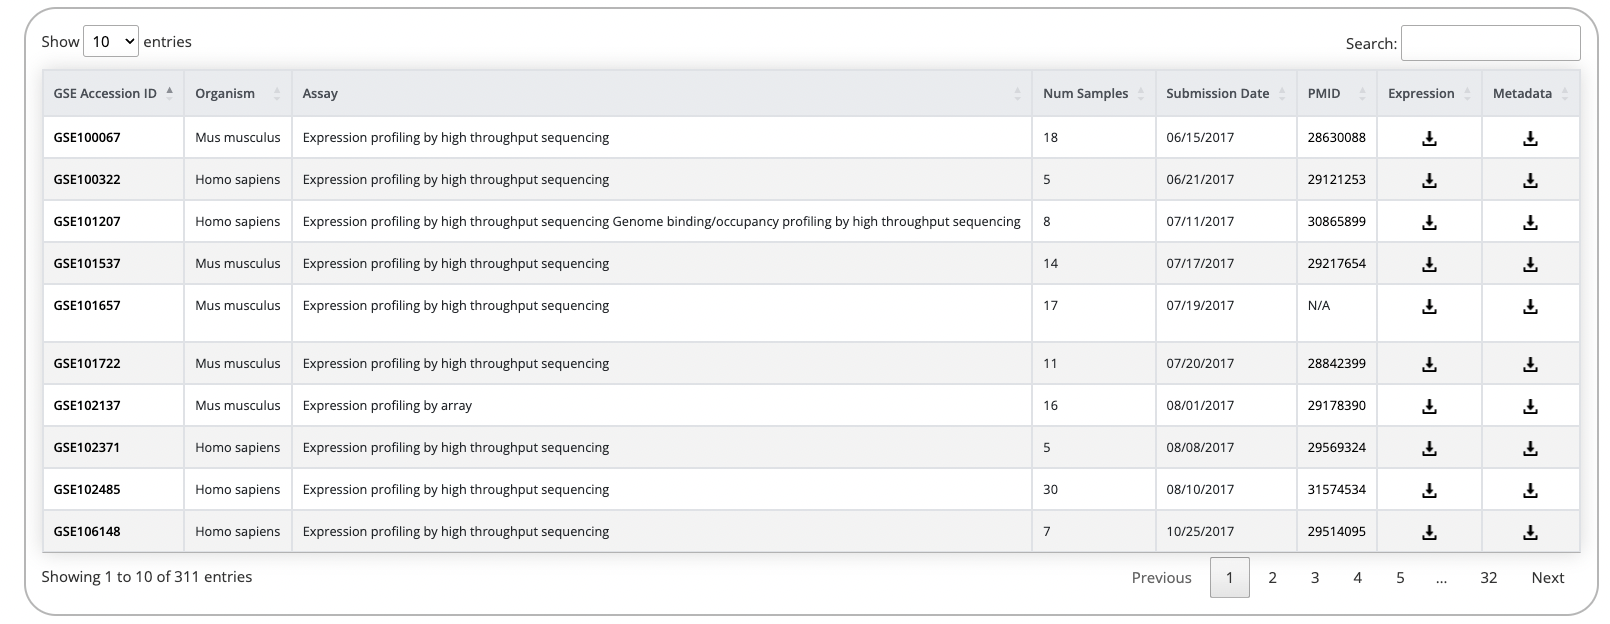Download expression file for GSE101207
The height and width of the screenshot is (624, 1610).
pos(1429,223)
